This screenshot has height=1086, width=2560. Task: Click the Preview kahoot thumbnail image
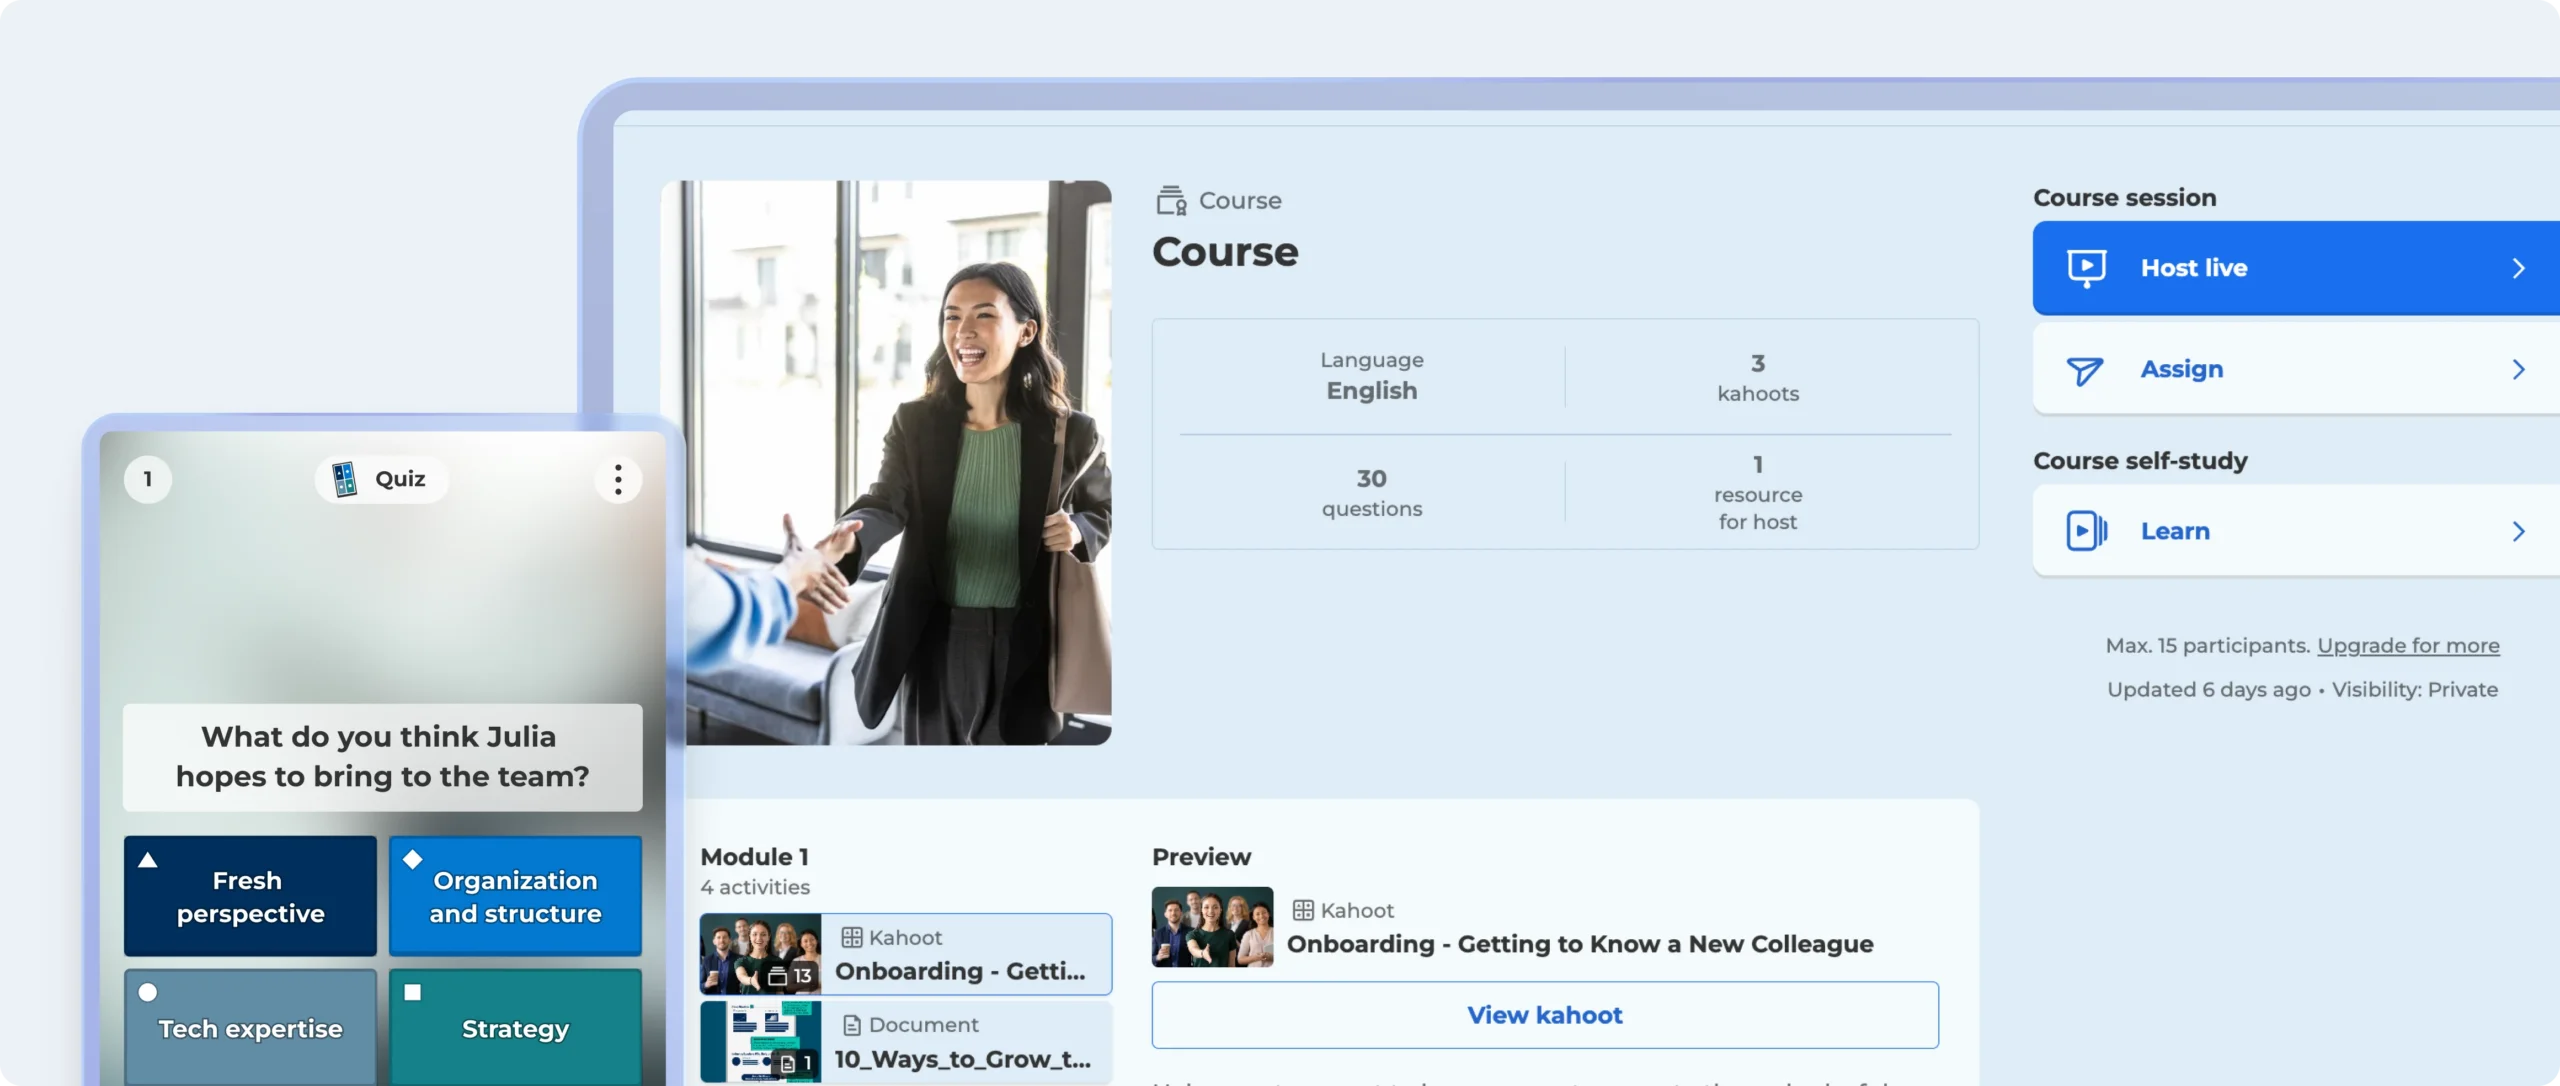1212,927
